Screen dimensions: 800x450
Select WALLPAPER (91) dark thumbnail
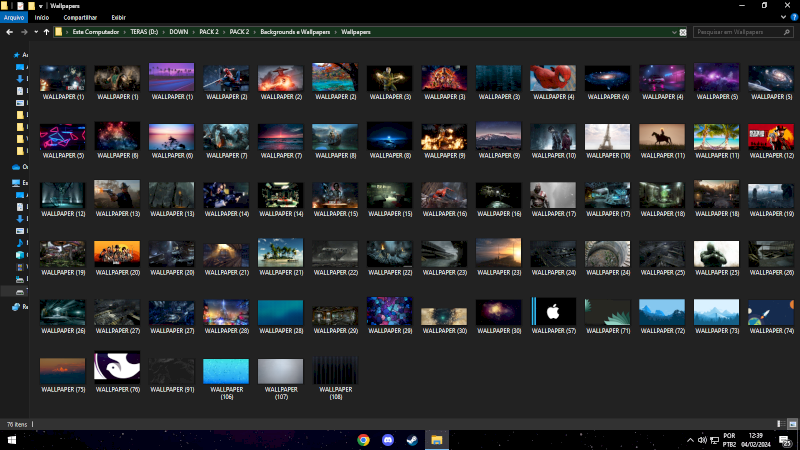click(171, 370)
